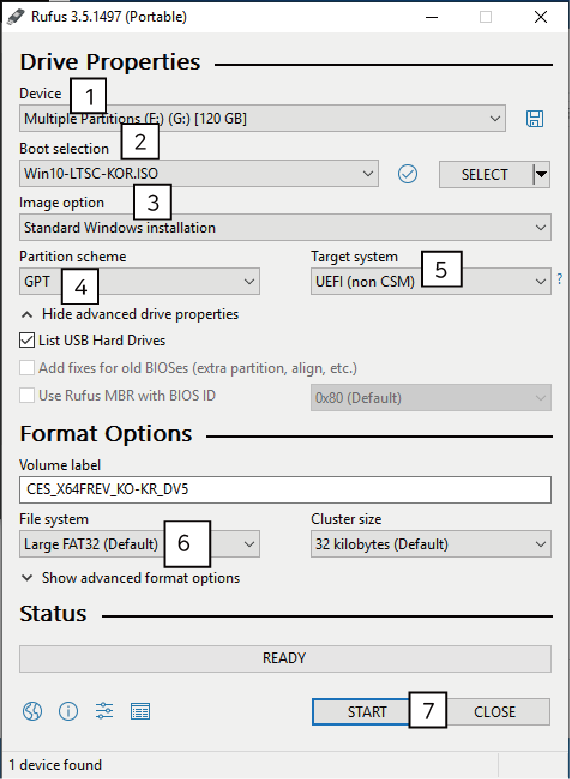Open the target system help question mark
The image size is (570, 779).
559,277
